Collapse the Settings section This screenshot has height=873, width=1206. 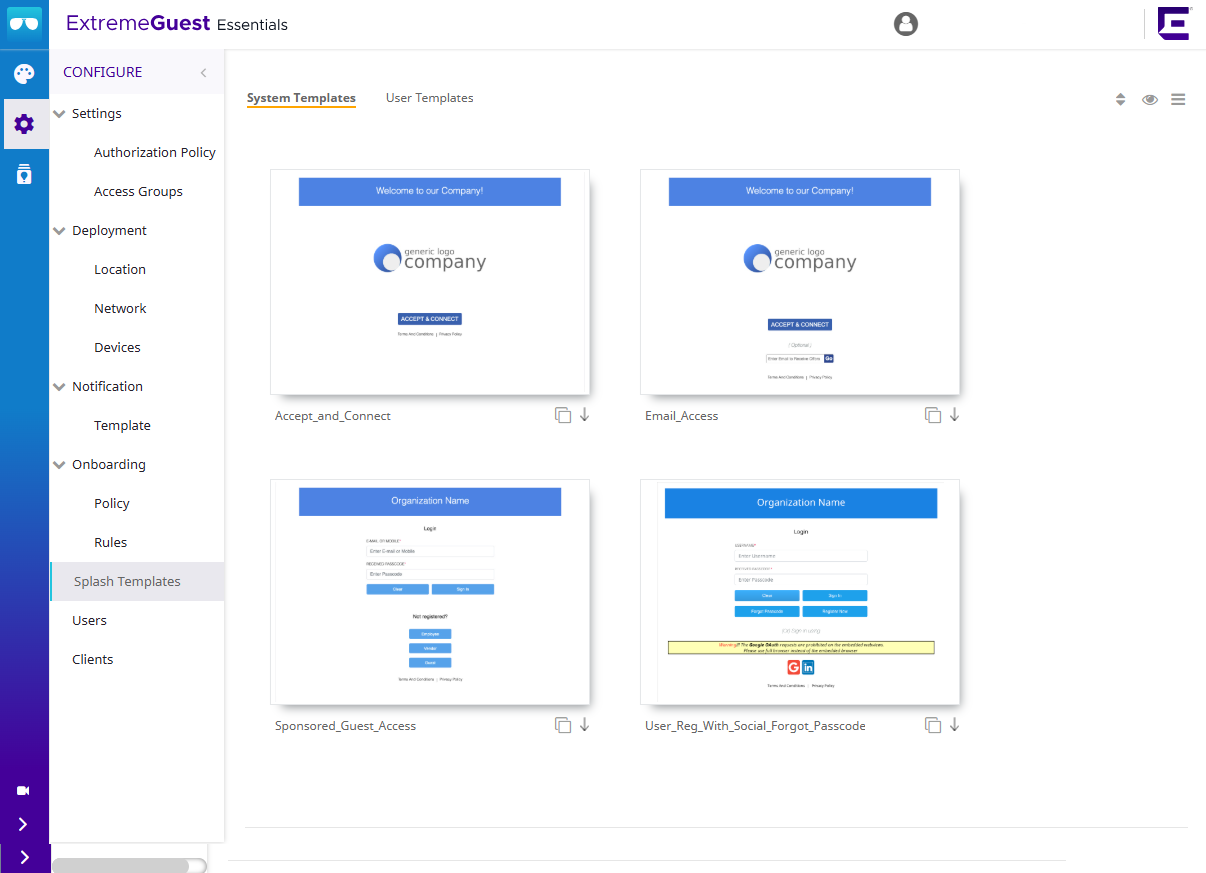(58, 113)
